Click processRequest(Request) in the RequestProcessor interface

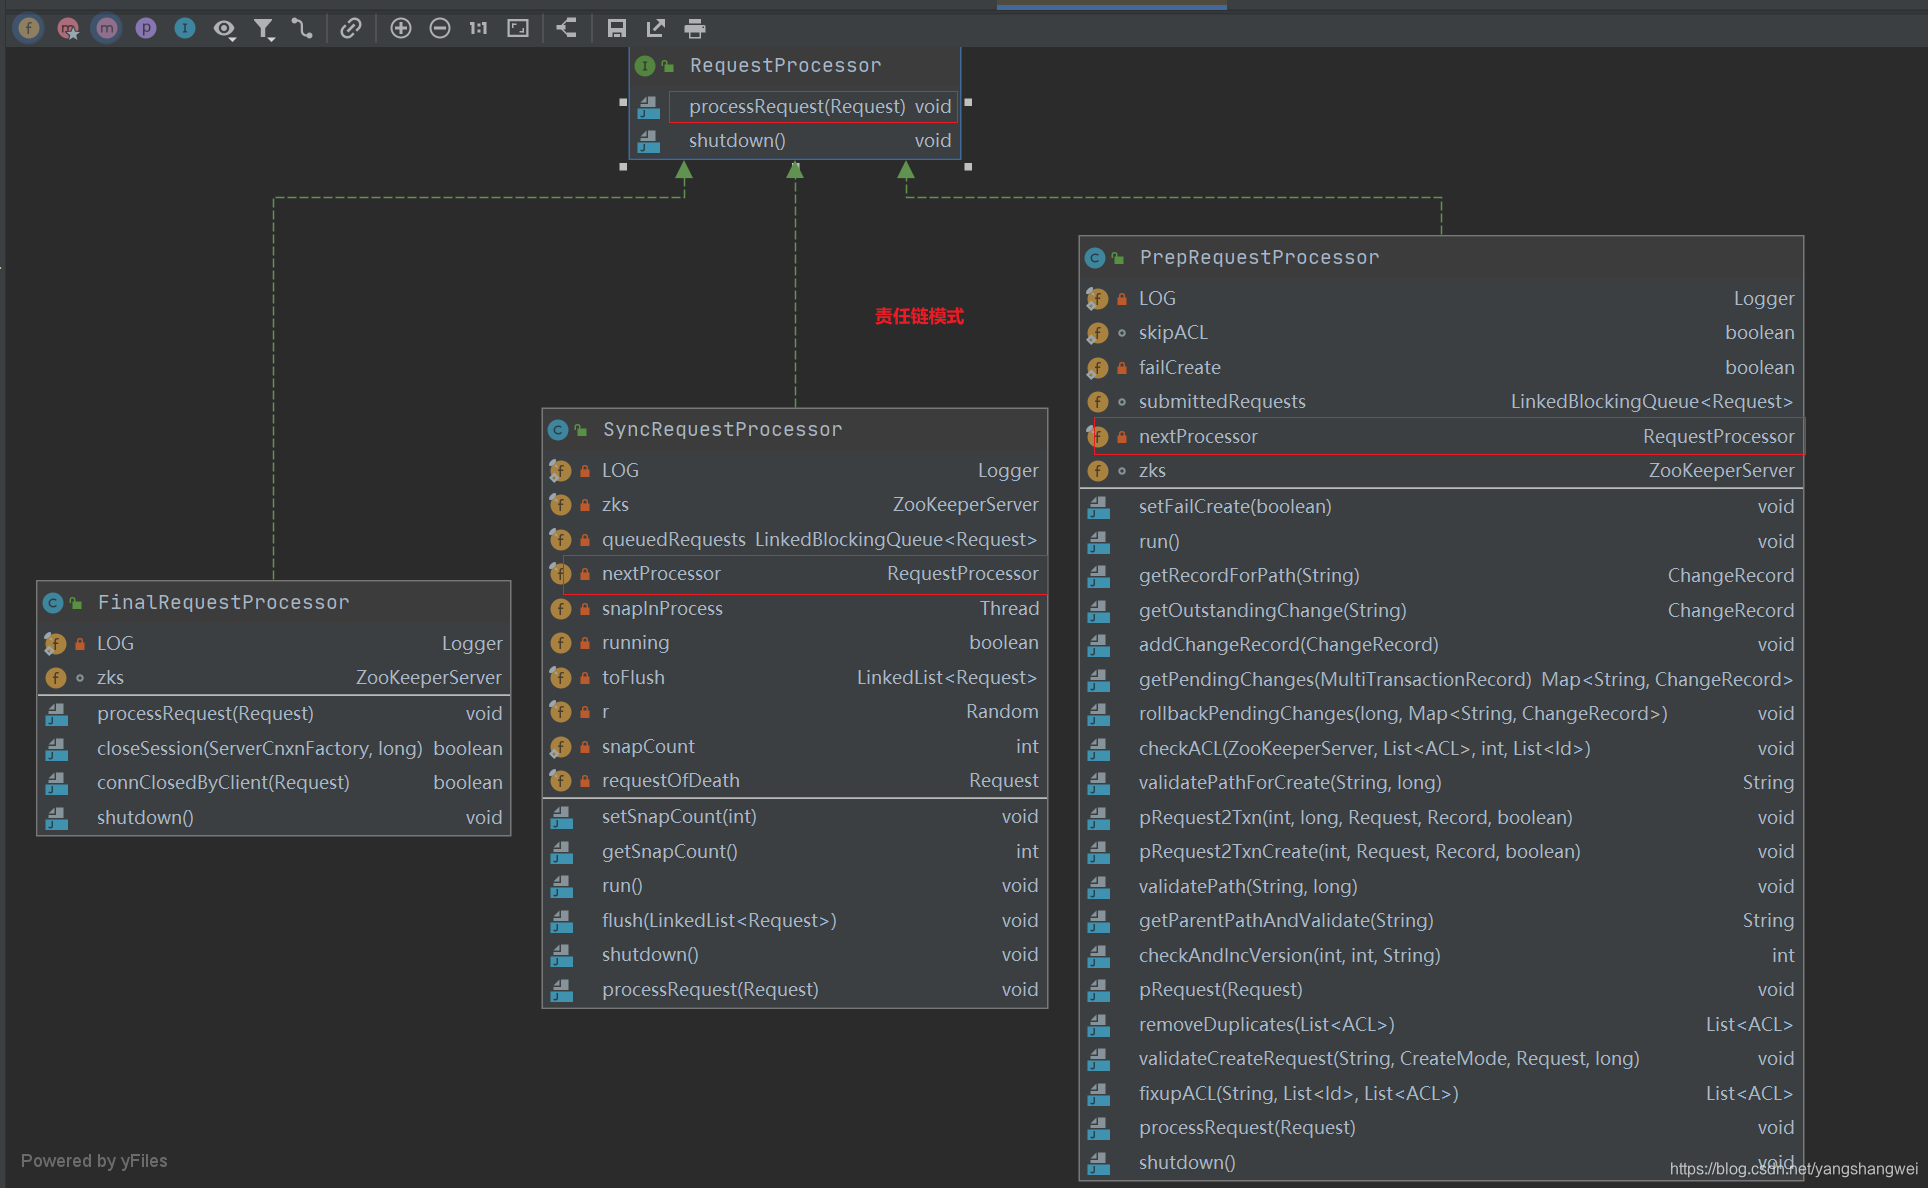[x=797, y=106]
